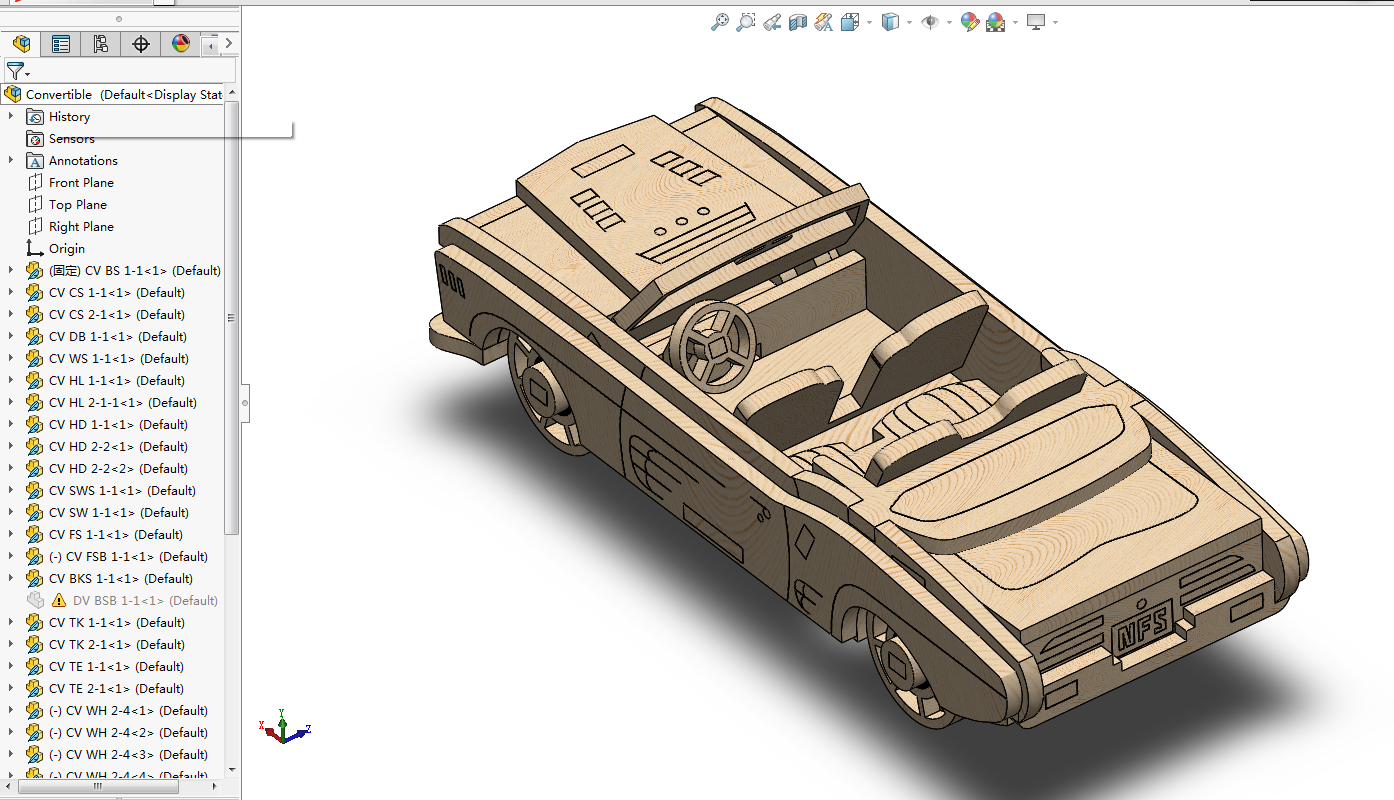1394x800 pixels.
Task: Click the CV HL 1-1<1> part icon
Action: [x=35, y=380]
